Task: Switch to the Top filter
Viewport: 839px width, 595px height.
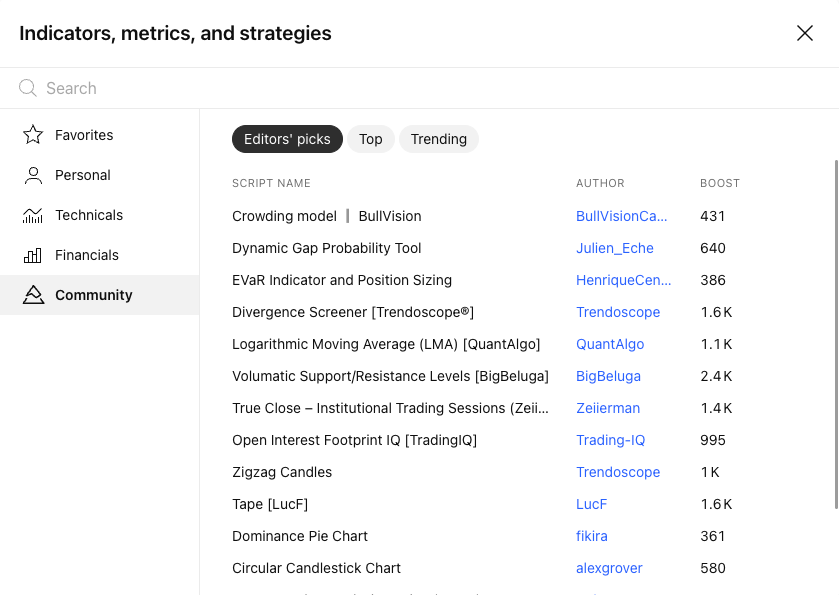Action: 371,139
